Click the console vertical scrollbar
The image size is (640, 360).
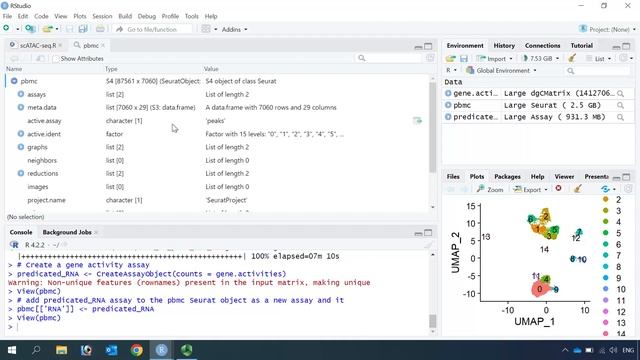click(433, 321)
